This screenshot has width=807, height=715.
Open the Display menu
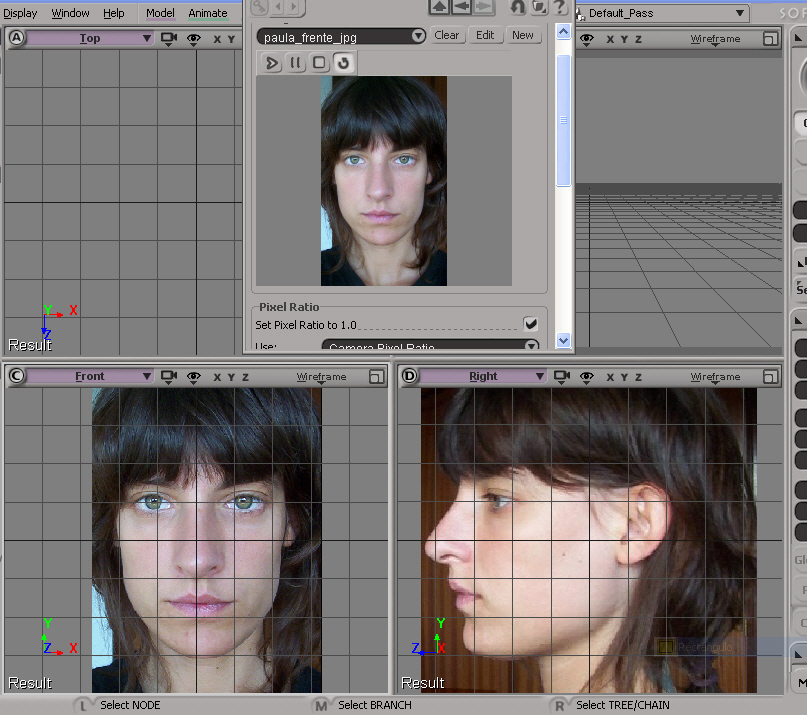(x=20, y=13)
